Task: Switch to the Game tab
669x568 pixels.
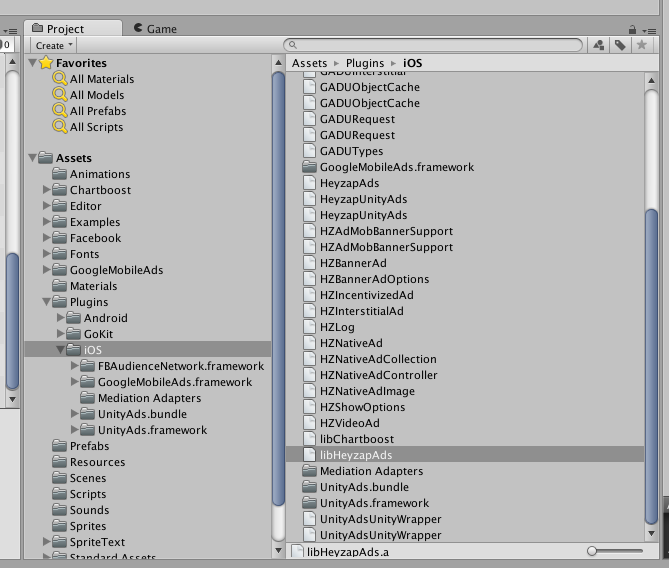Action: tap(155, 29)
